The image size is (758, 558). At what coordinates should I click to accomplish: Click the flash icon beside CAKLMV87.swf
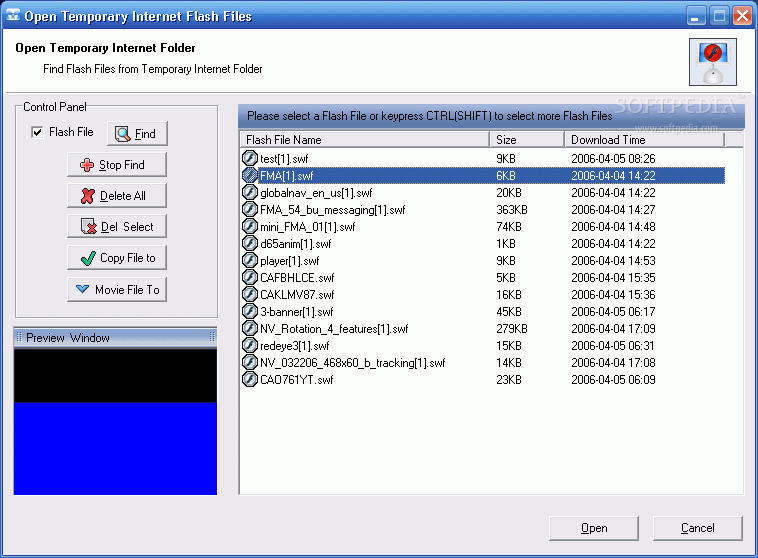[x=249, y=294]
